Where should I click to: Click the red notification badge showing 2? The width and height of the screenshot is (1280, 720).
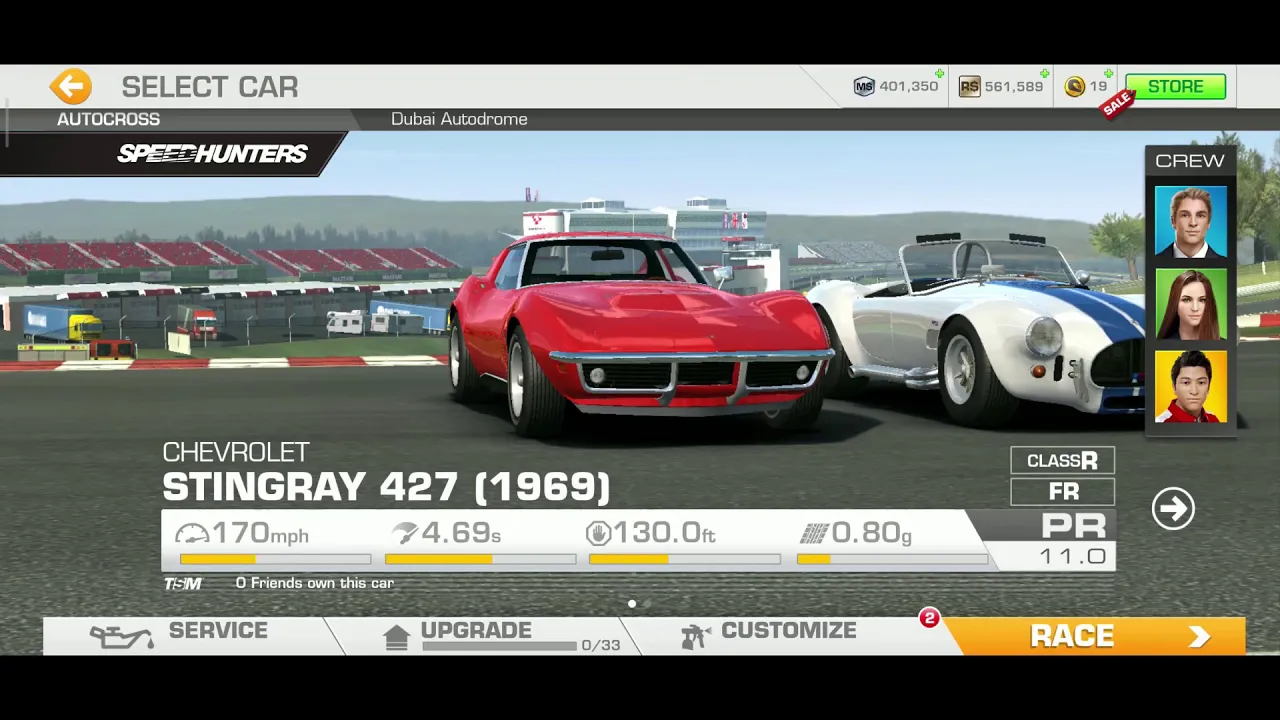point(929,618)
